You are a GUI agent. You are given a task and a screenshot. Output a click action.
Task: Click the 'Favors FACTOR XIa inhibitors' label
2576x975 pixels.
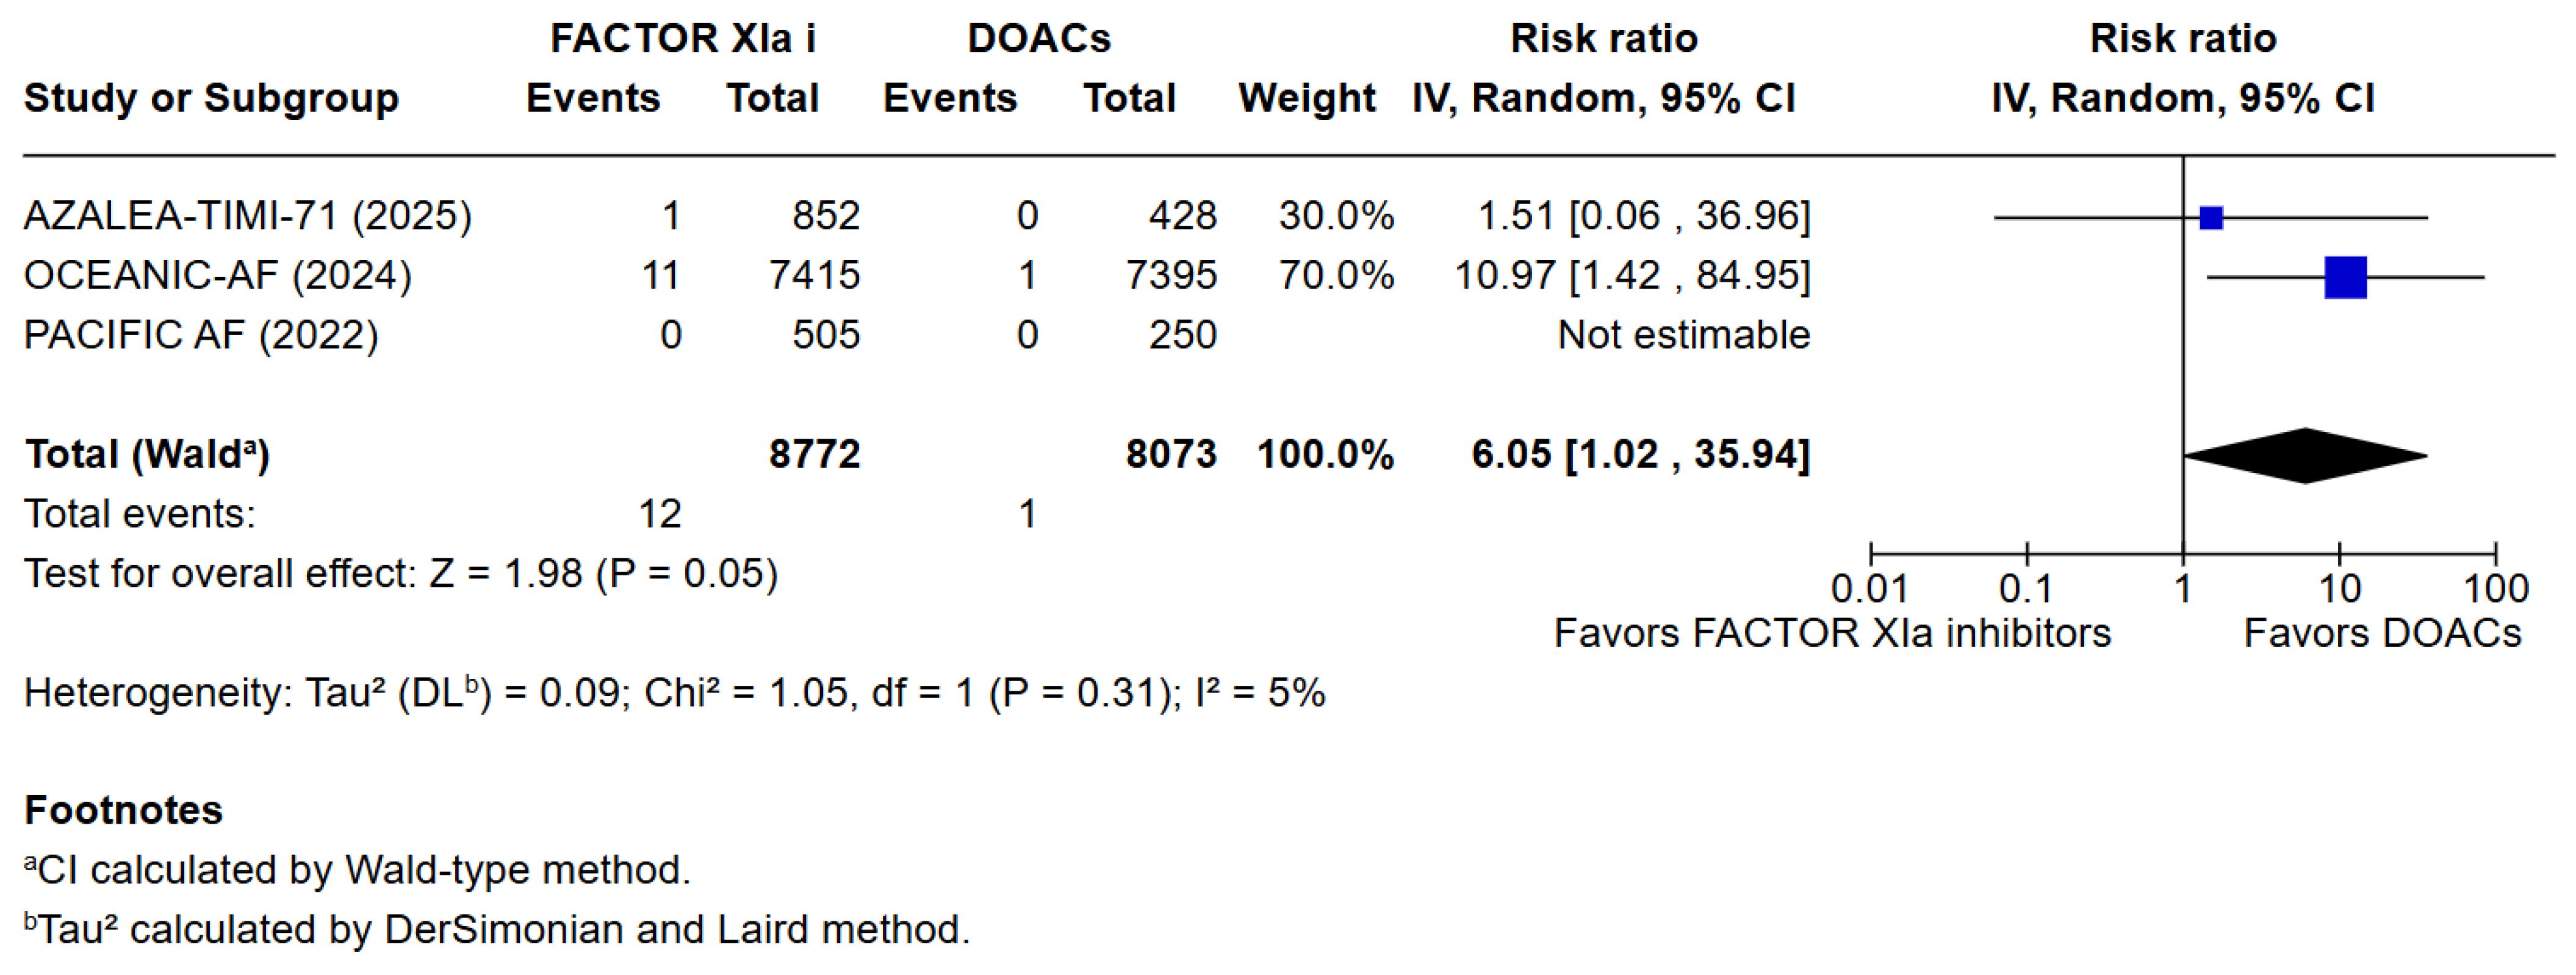[1831, 633]
